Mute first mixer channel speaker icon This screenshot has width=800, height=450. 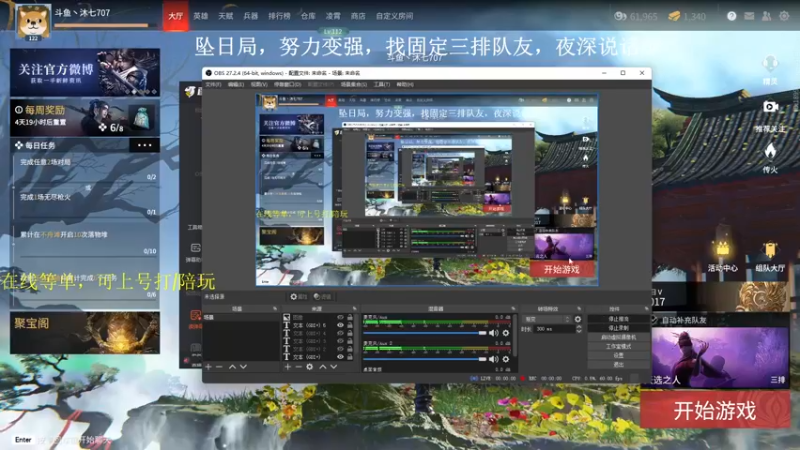[493, 333]
